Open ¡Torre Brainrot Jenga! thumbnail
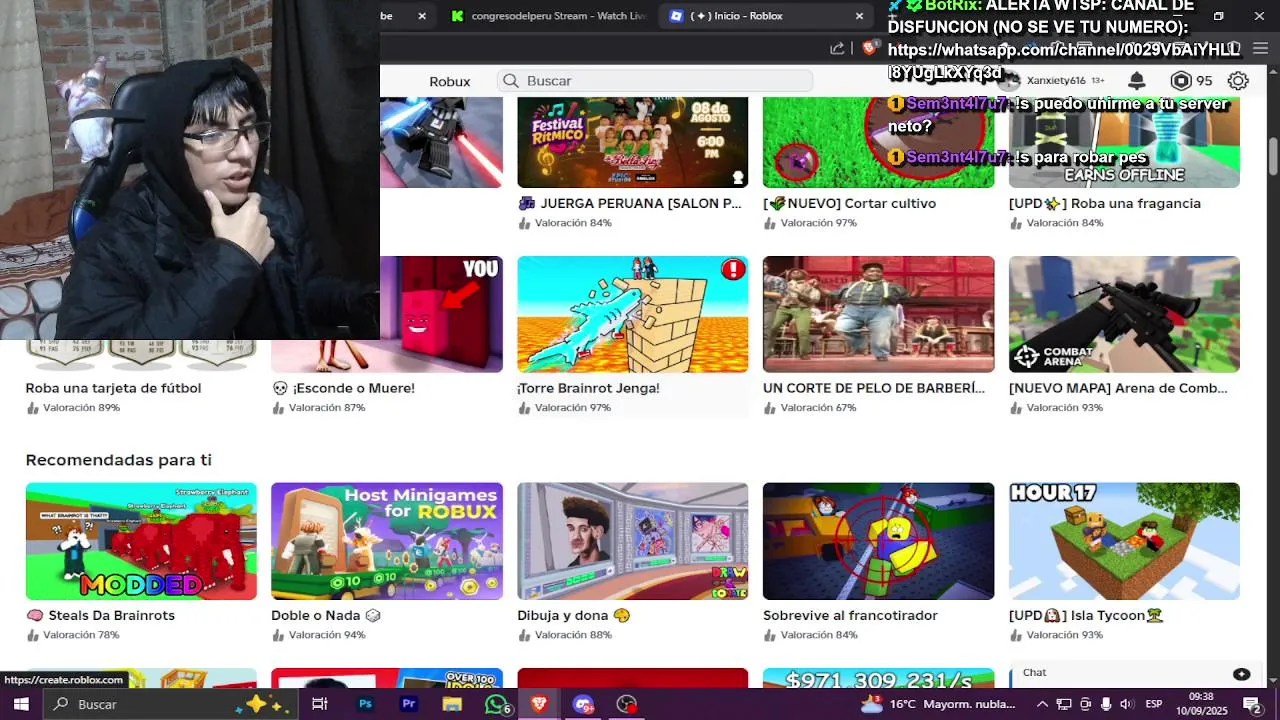The width and height of the screenshot is (1280, 720). tap(632, 314)
